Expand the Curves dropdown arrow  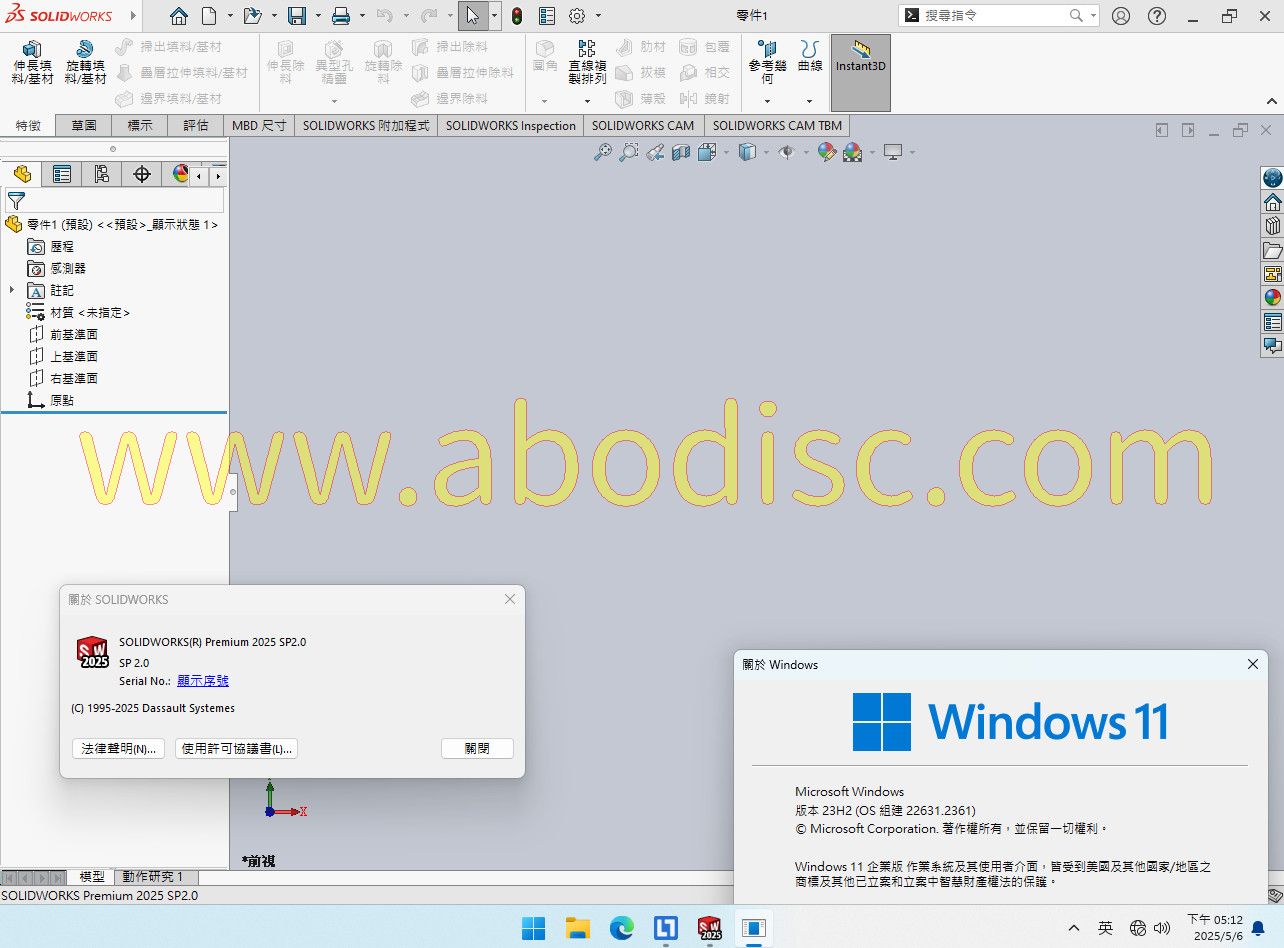809,101
